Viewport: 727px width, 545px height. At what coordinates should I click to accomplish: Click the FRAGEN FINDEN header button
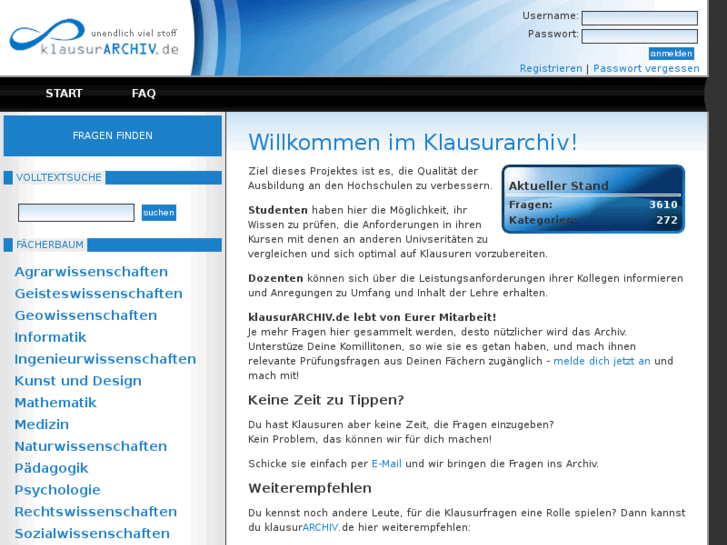[113, 135]
